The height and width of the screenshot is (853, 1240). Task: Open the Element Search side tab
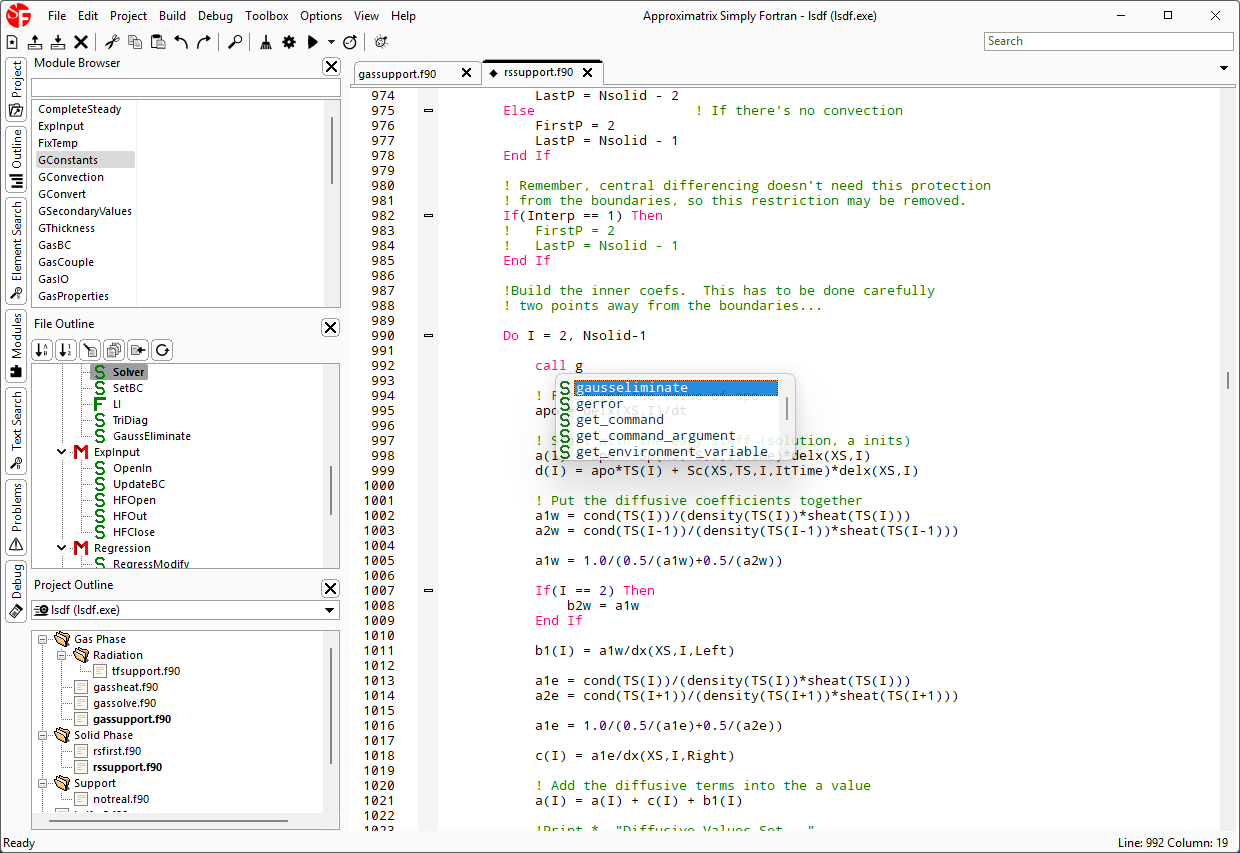tap(16, 251)
